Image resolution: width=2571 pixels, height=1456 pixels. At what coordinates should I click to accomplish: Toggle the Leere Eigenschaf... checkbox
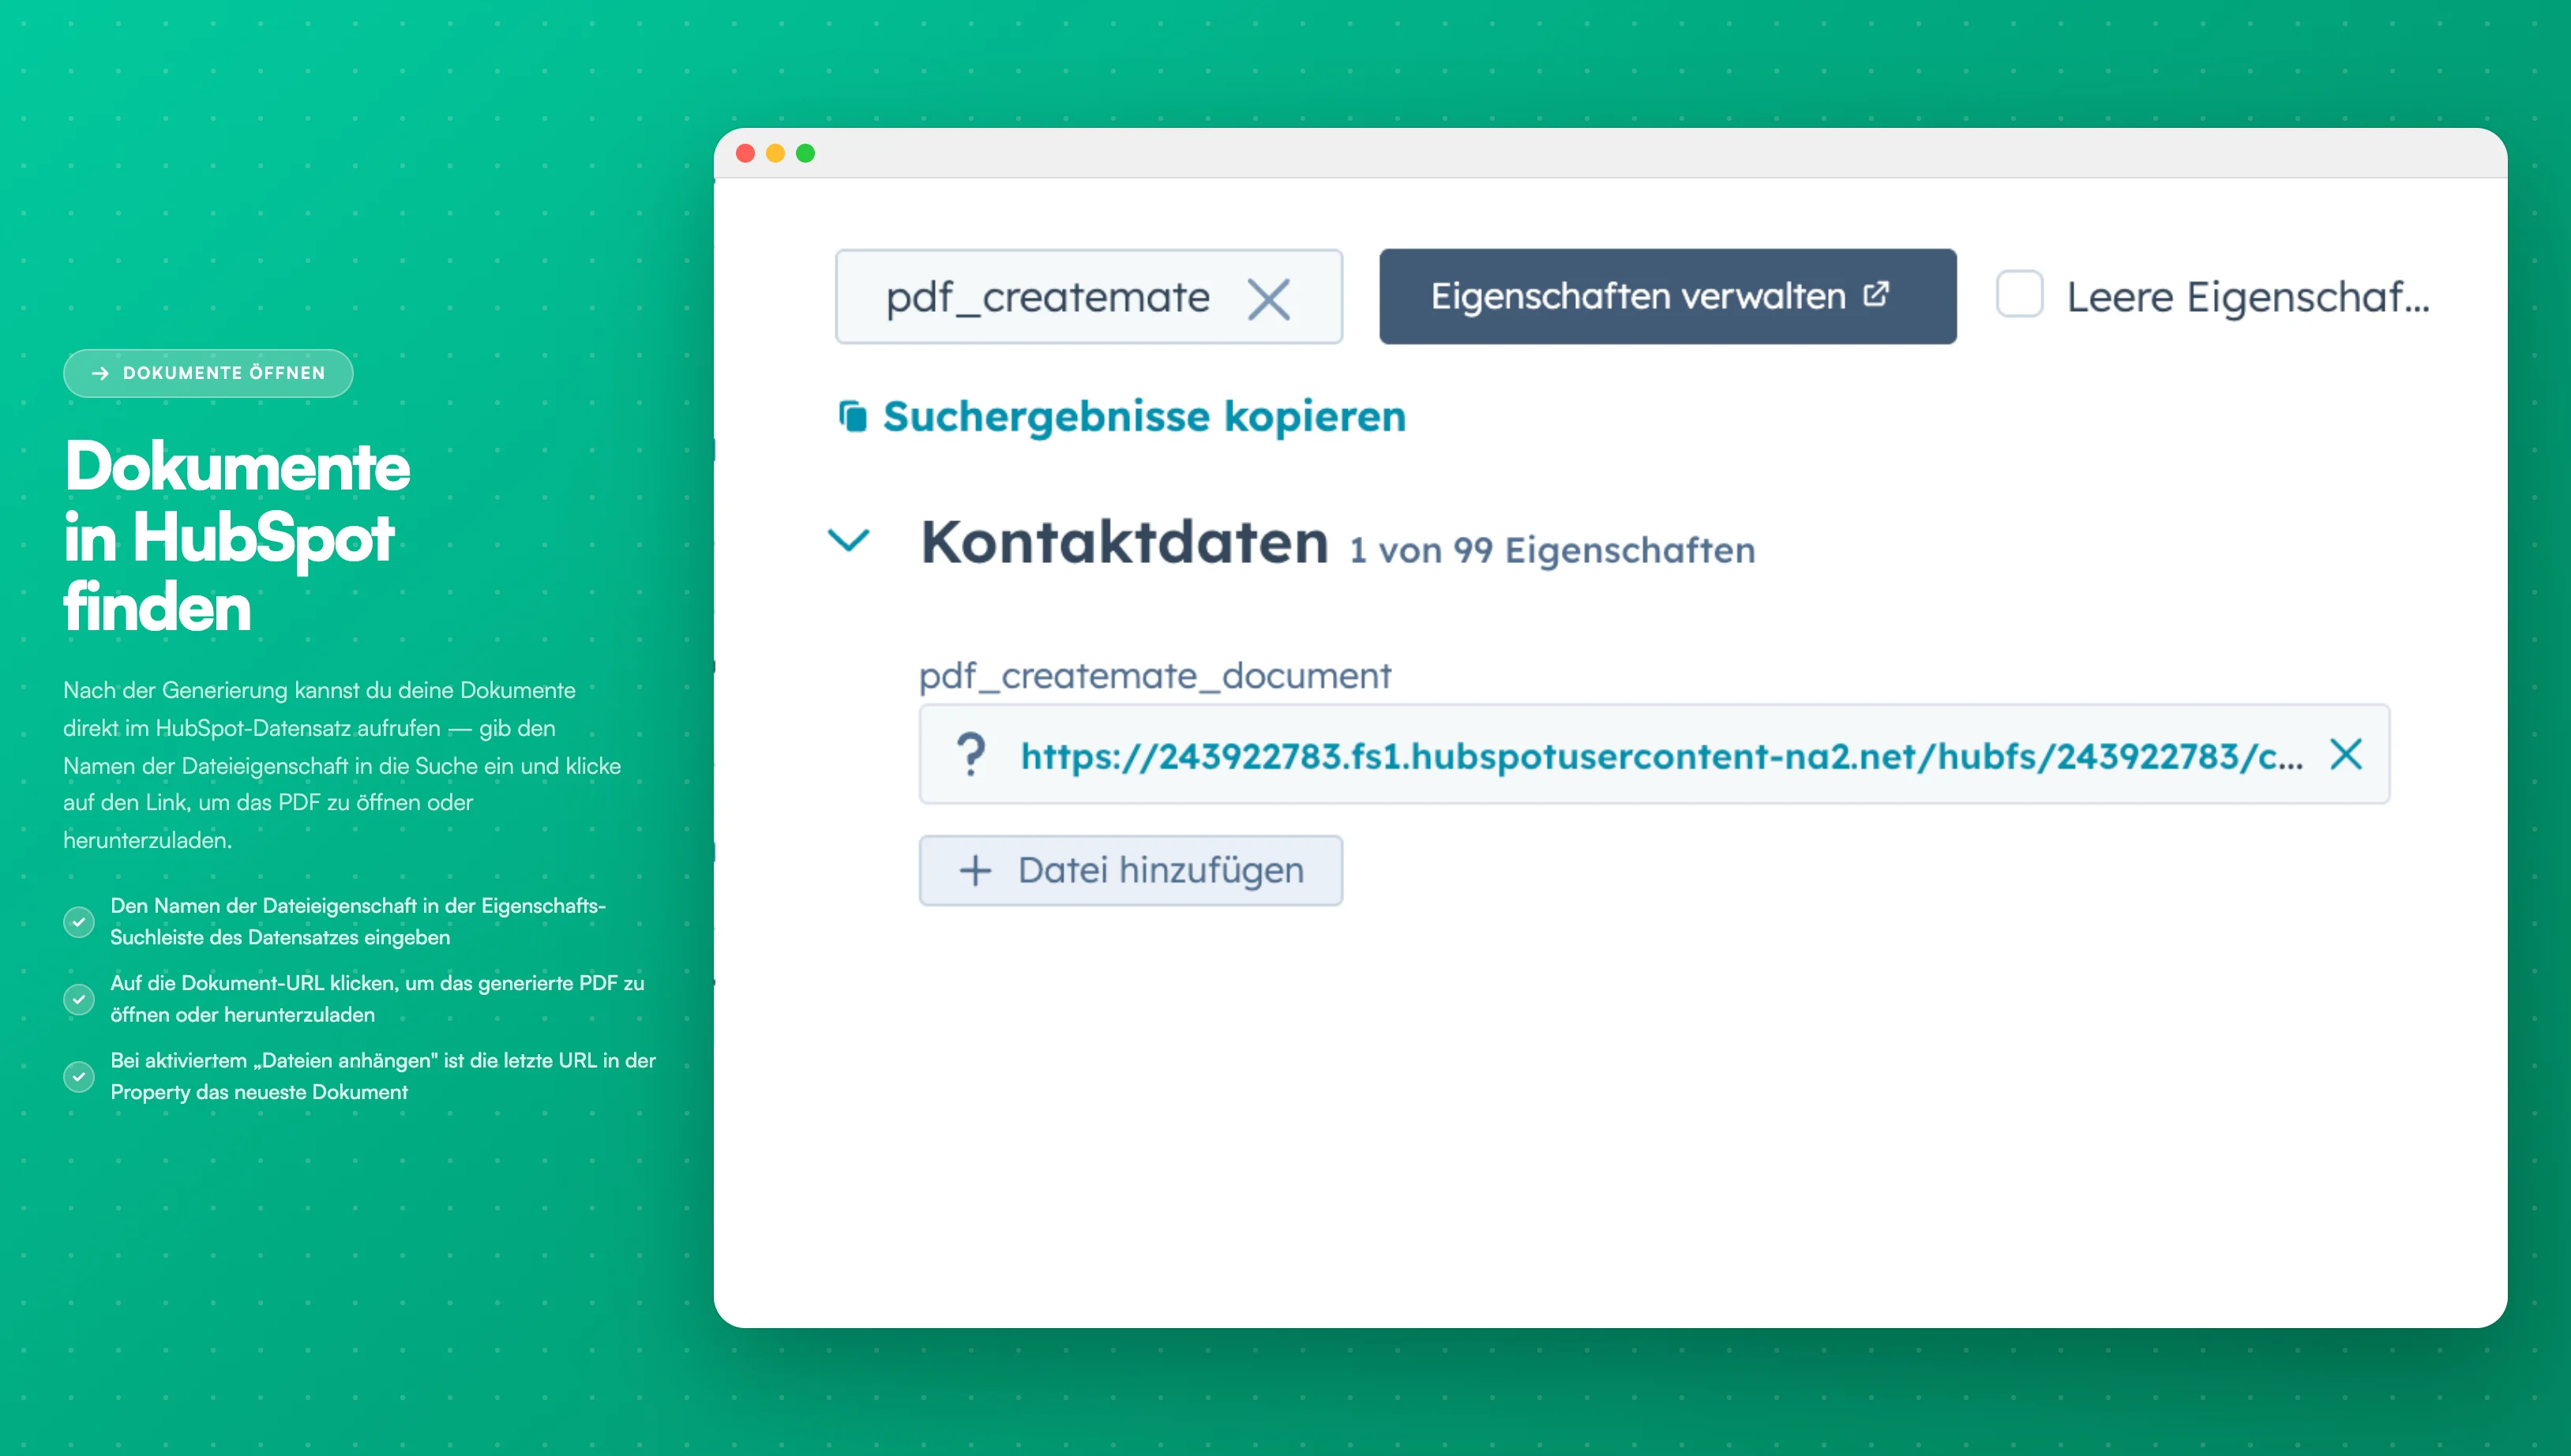(x=2019, y=295)
